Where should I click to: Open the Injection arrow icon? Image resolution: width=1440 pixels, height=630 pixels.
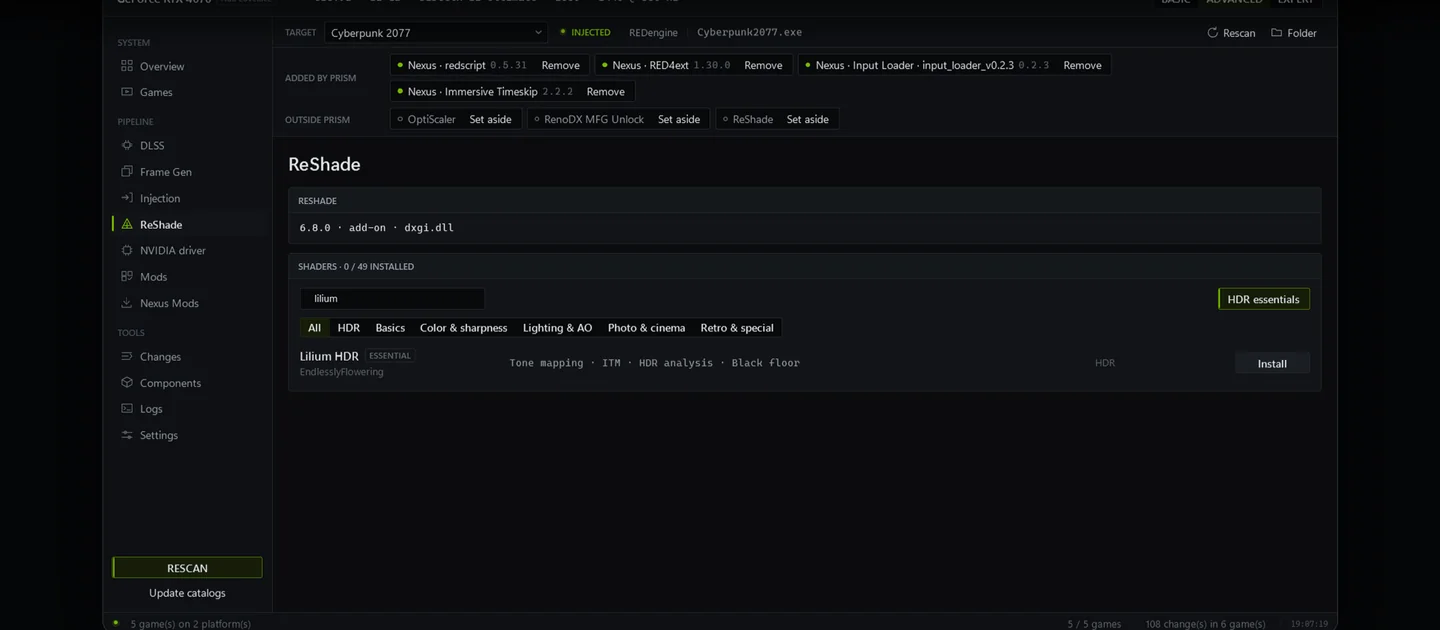pos(127,198)
